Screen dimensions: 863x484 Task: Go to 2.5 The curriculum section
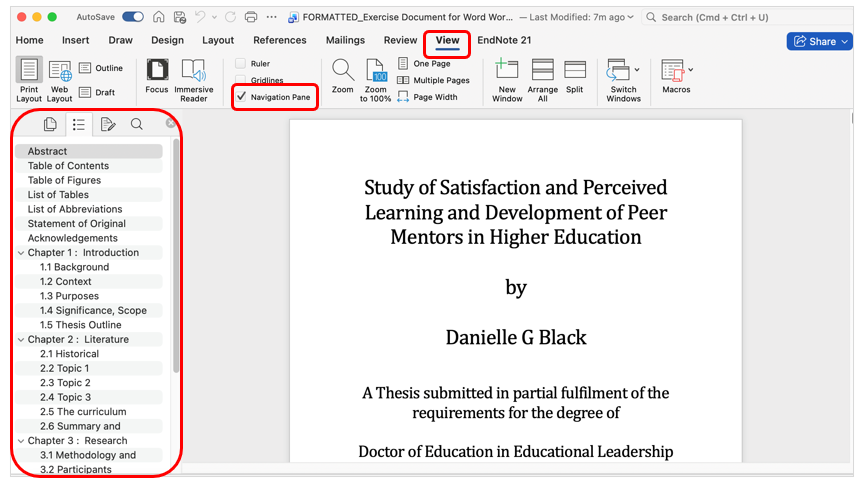[89, 412]
